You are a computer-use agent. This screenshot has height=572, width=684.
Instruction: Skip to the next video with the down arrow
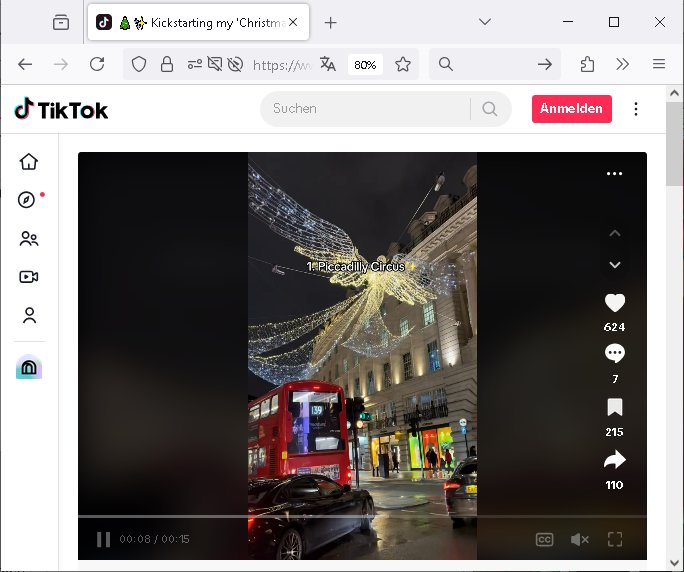tap(614, 265)
